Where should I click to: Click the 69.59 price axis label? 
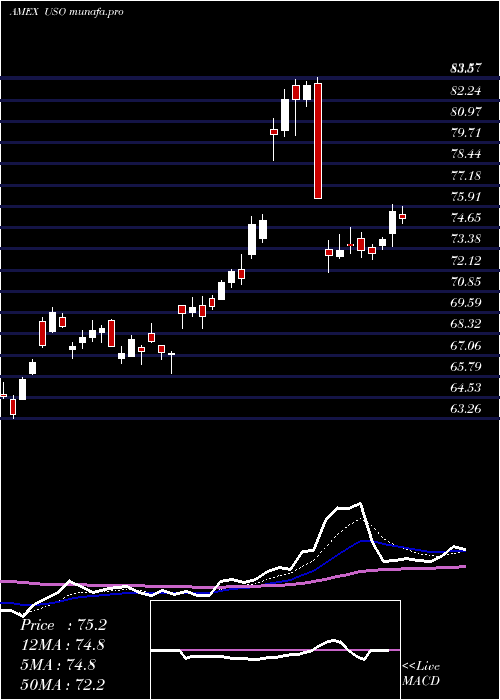coord(466,303)
